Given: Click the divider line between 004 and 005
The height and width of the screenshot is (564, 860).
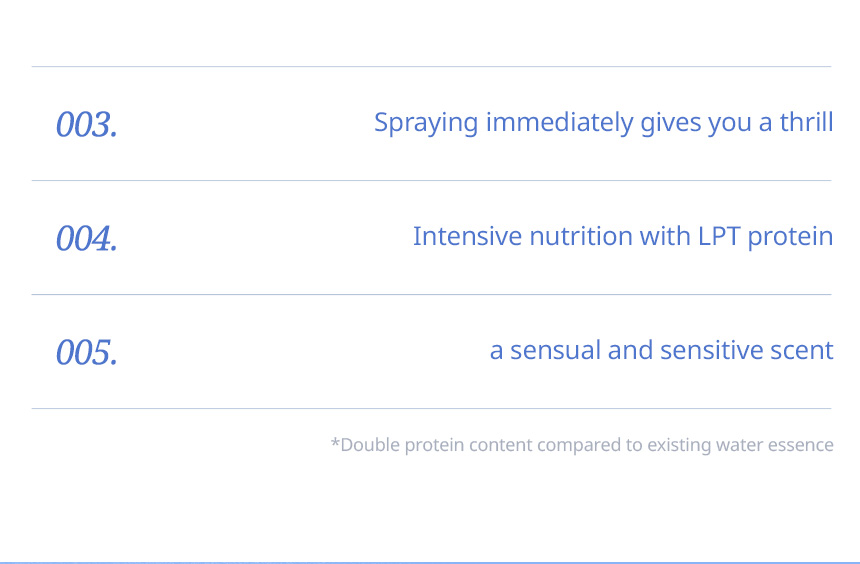Looking at the screenshot, I should 432,295.
